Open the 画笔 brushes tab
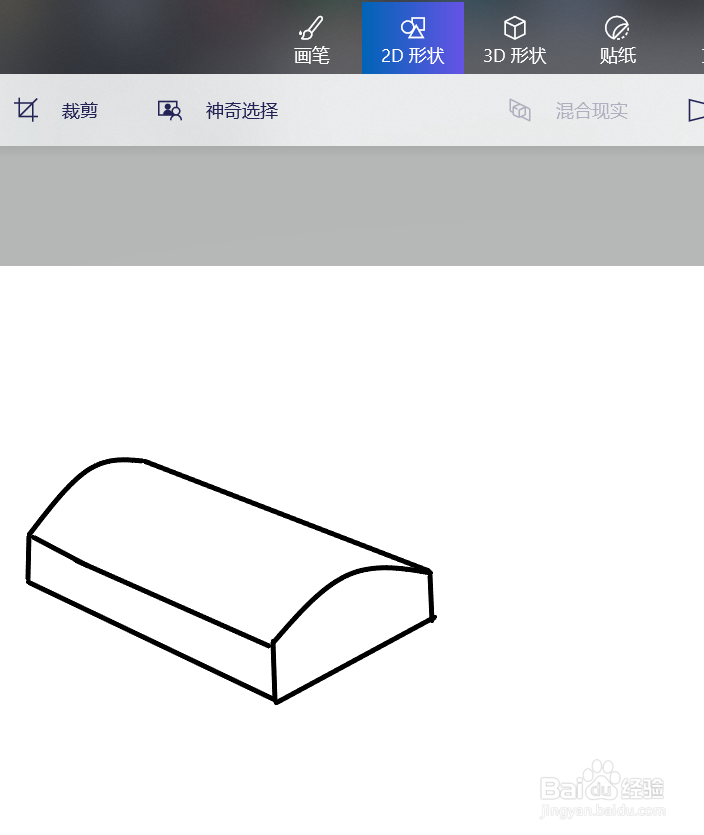Viewport: 704px width, 835px height. [x=312, y=38]
